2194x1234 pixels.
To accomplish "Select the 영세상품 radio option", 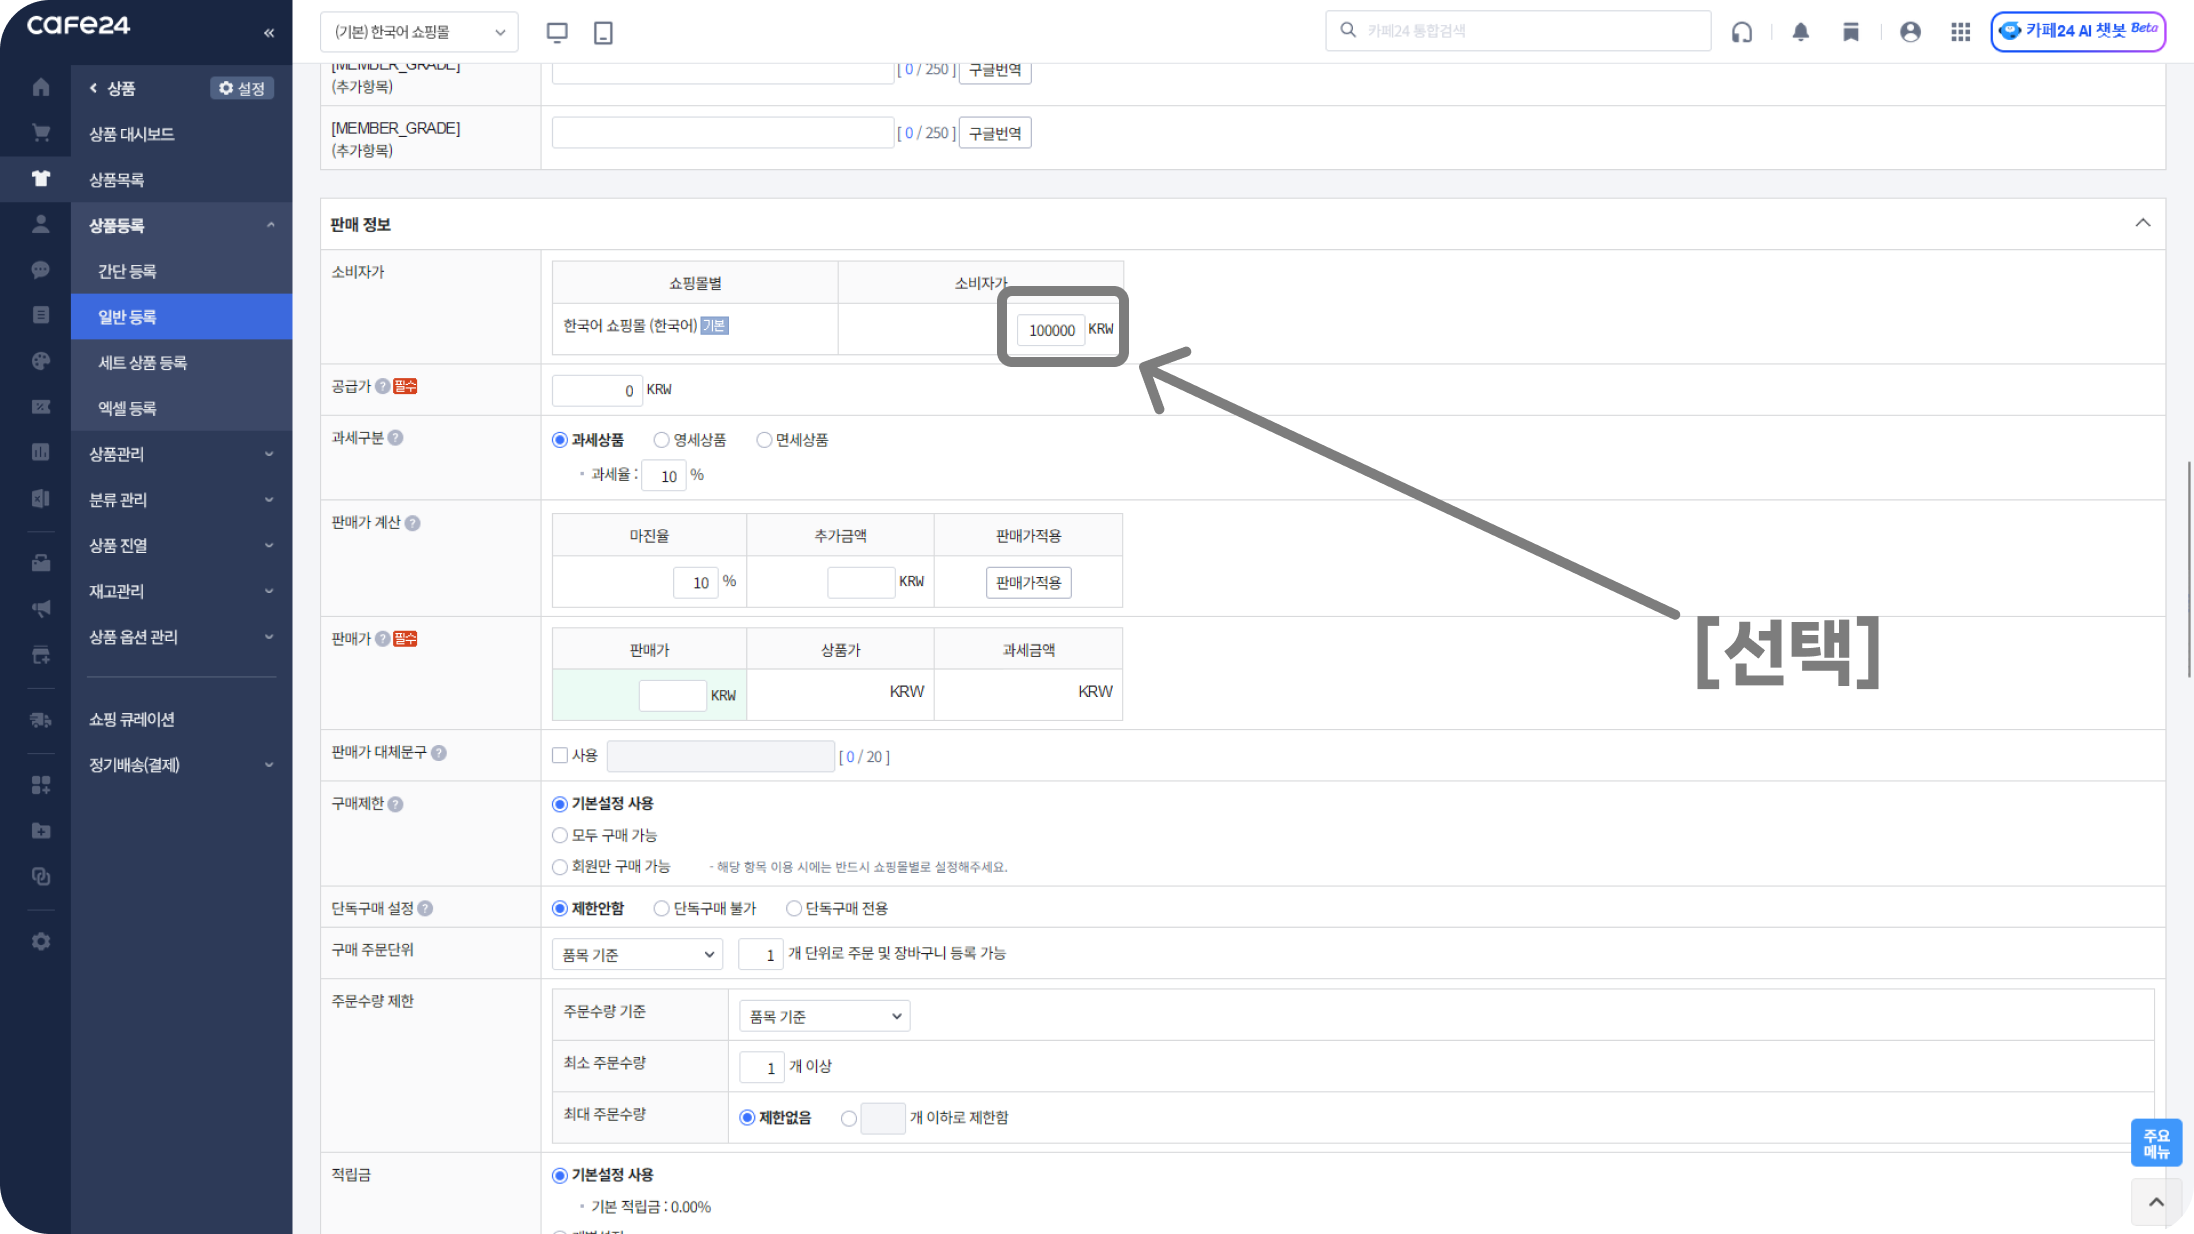I will [661, 440].
